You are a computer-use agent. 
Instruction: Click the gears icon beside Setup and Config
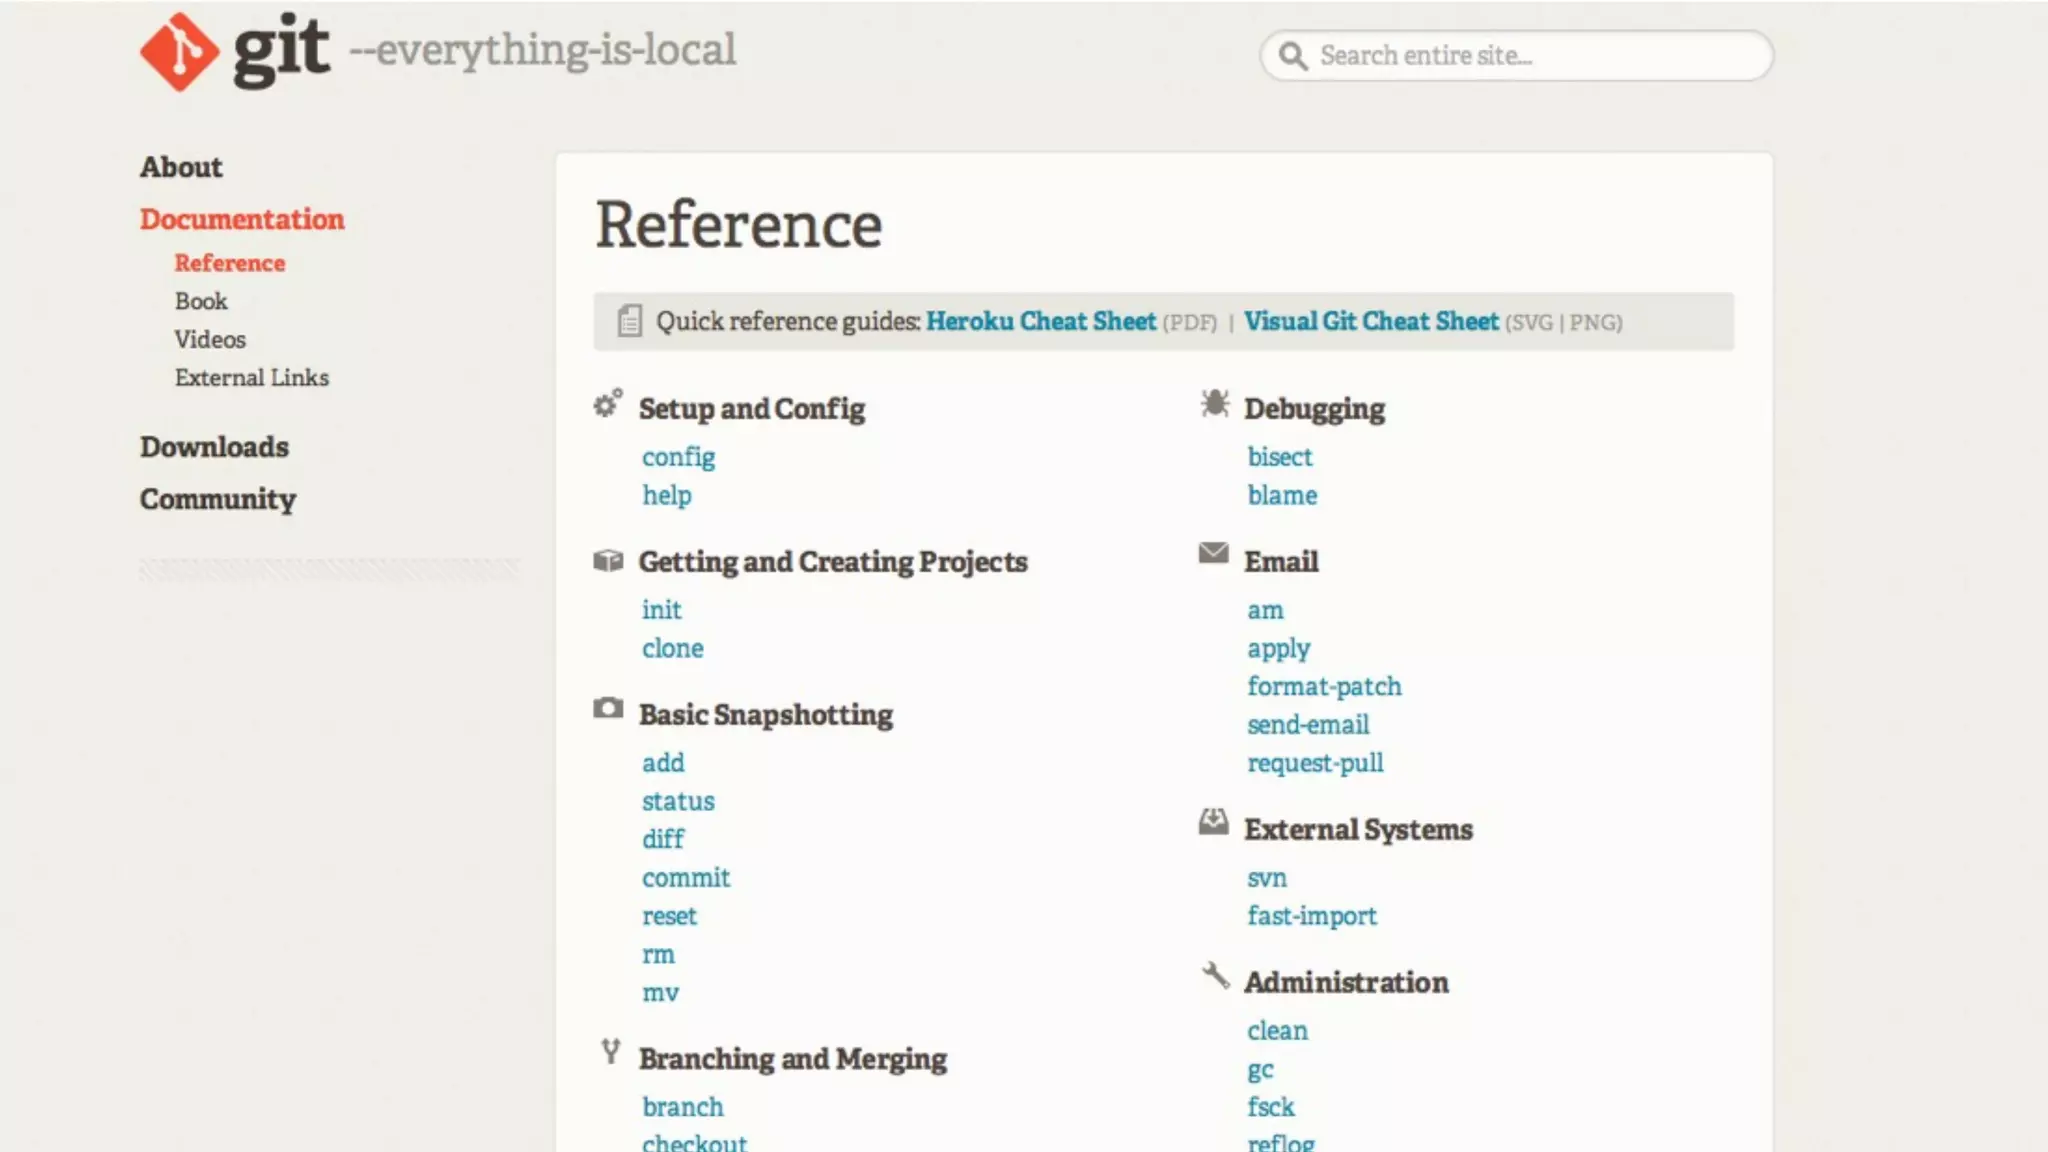click(x=607, y=404)
